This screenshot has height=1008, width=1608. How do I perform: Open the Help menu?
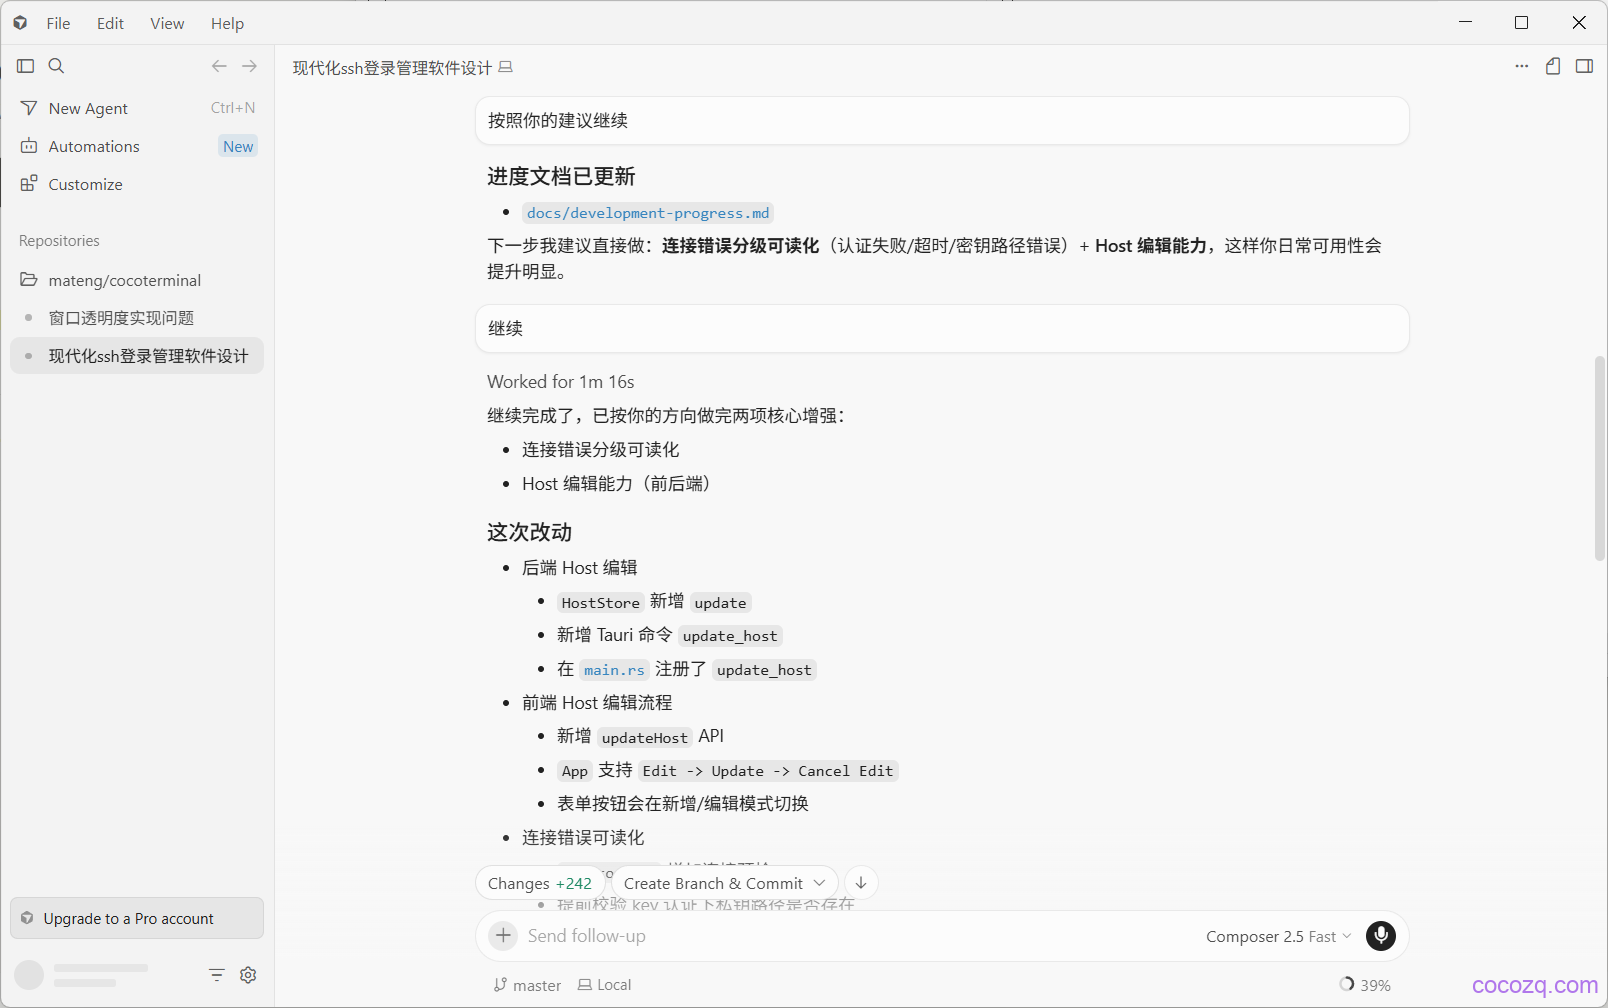pos(227,23)
